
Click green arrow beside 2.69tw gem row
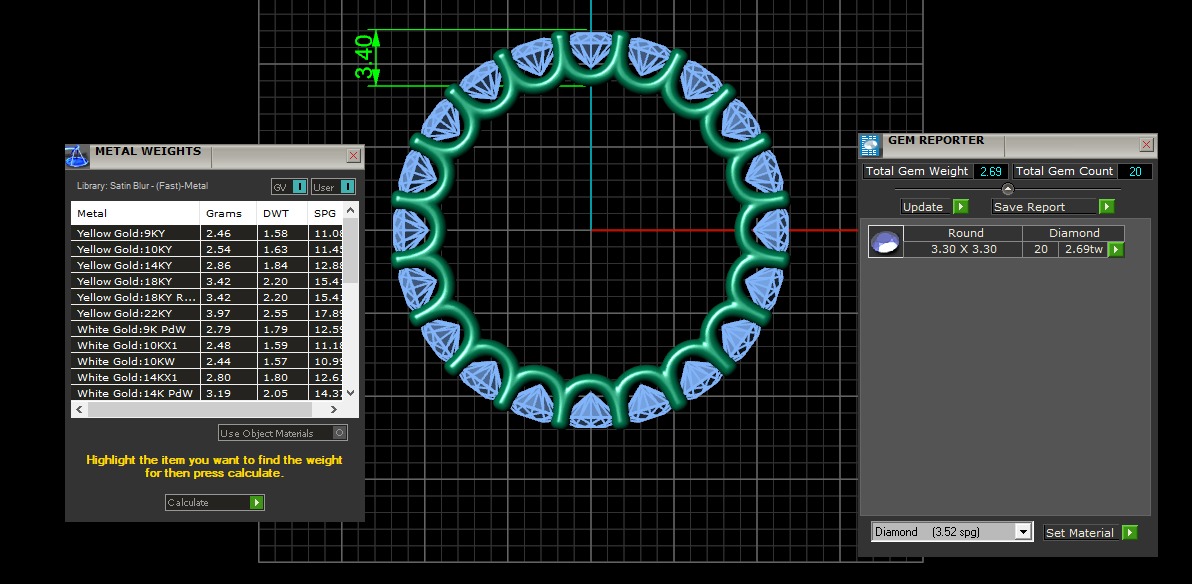[x=1115, y=249]
